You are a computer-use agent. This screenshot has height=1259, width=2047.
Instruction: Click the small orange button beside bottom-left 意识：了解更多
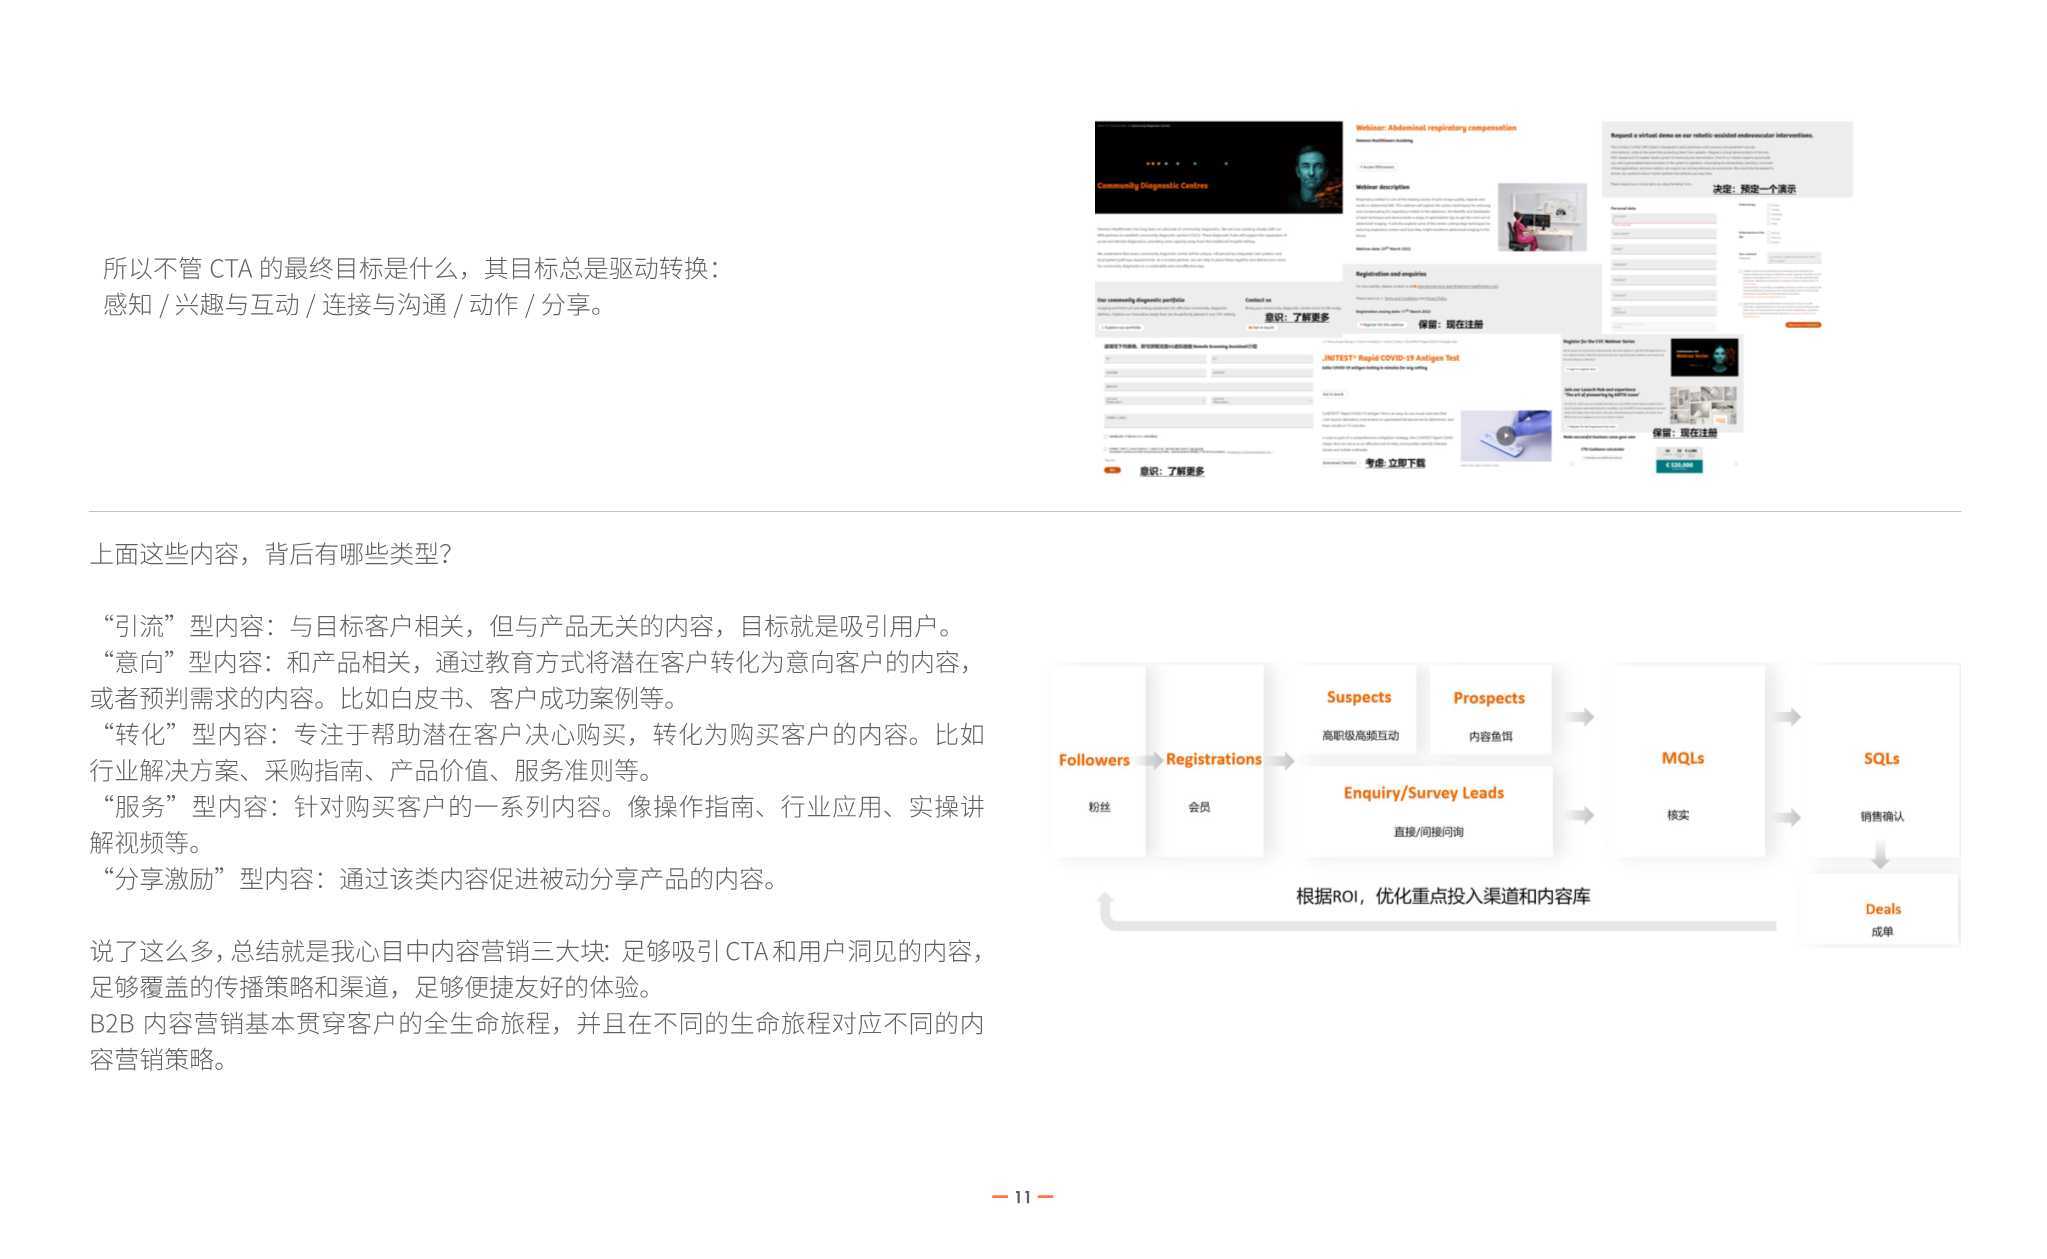tap(1112, 470)
